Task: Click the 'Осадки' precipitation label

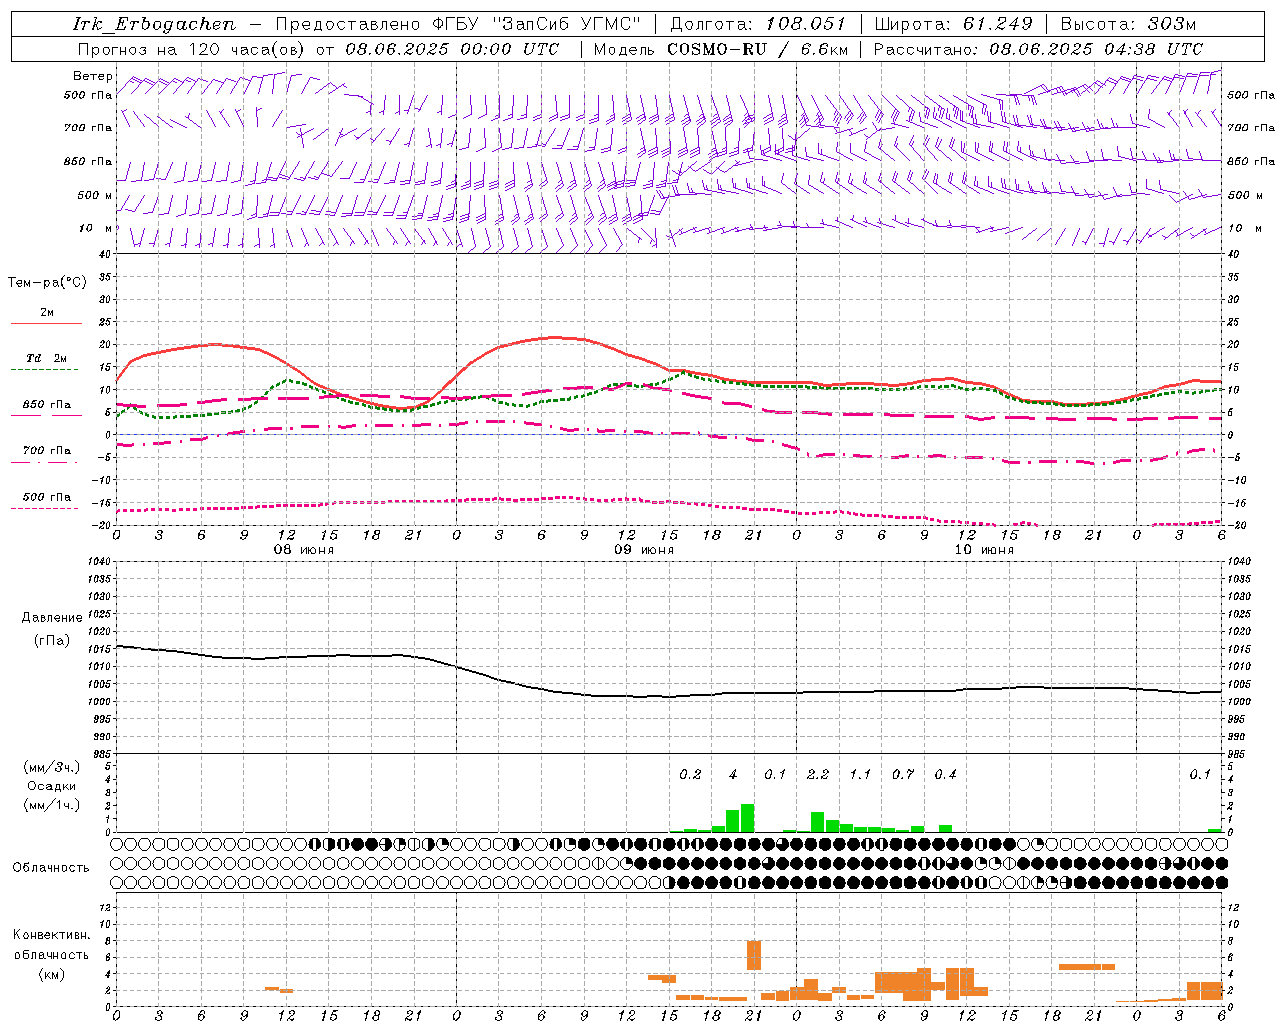Action: [x=52, y=786]
